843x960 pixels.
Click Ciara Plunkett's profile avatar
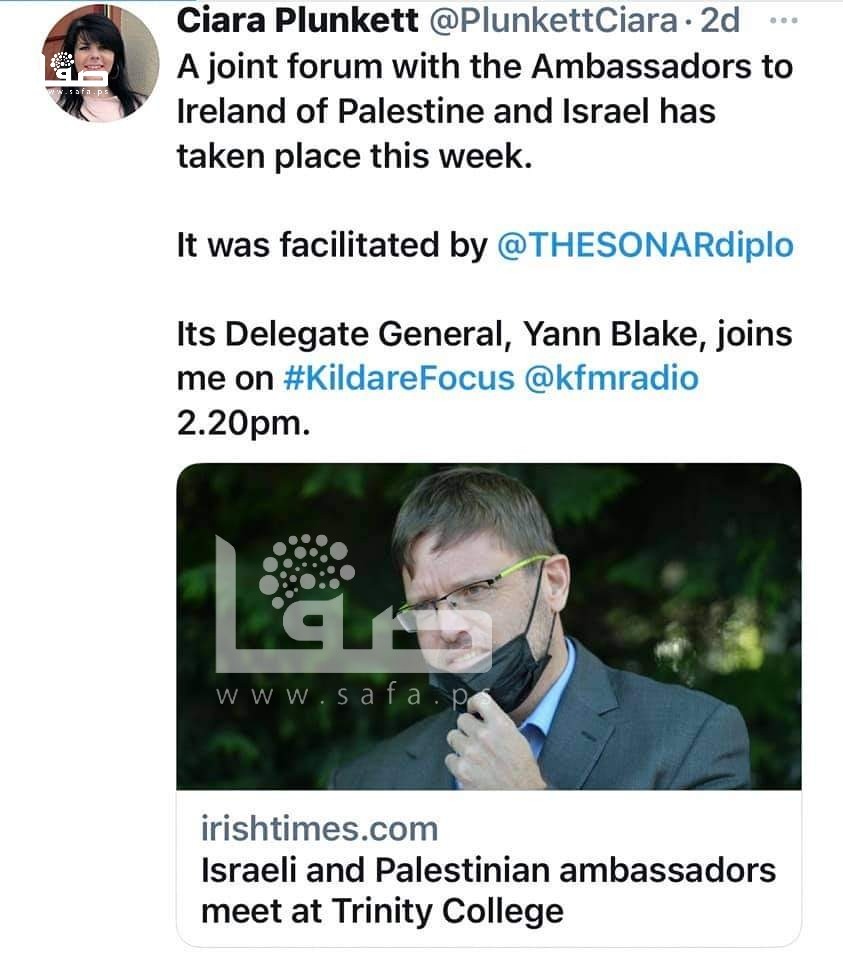(101, 63)
